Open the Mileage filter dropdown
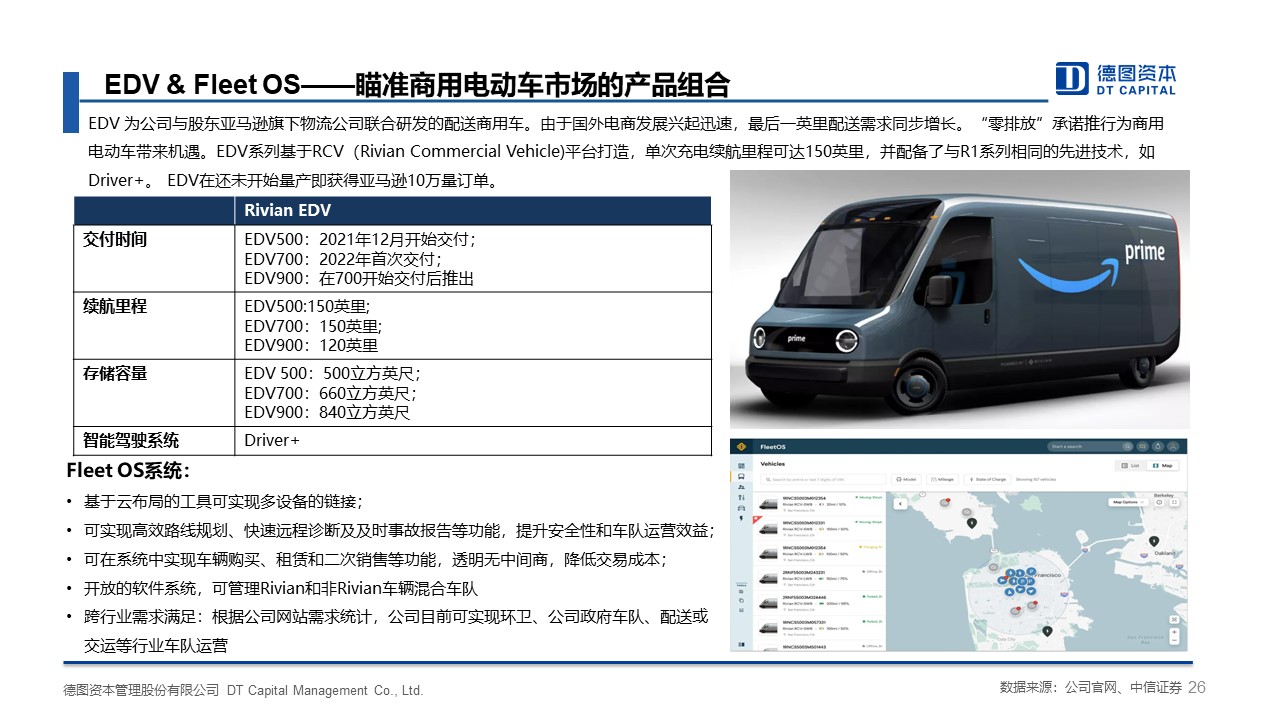The width and height of the screenshot is (1280, 720). pyautogui.click(x=942, y=479)
